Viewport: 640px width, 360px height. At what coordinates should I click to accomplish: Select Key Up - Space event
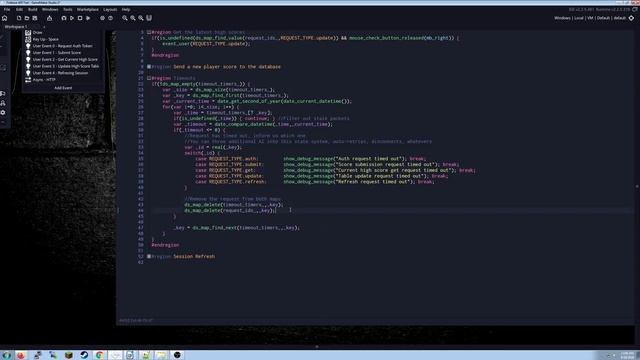[46, 39]
